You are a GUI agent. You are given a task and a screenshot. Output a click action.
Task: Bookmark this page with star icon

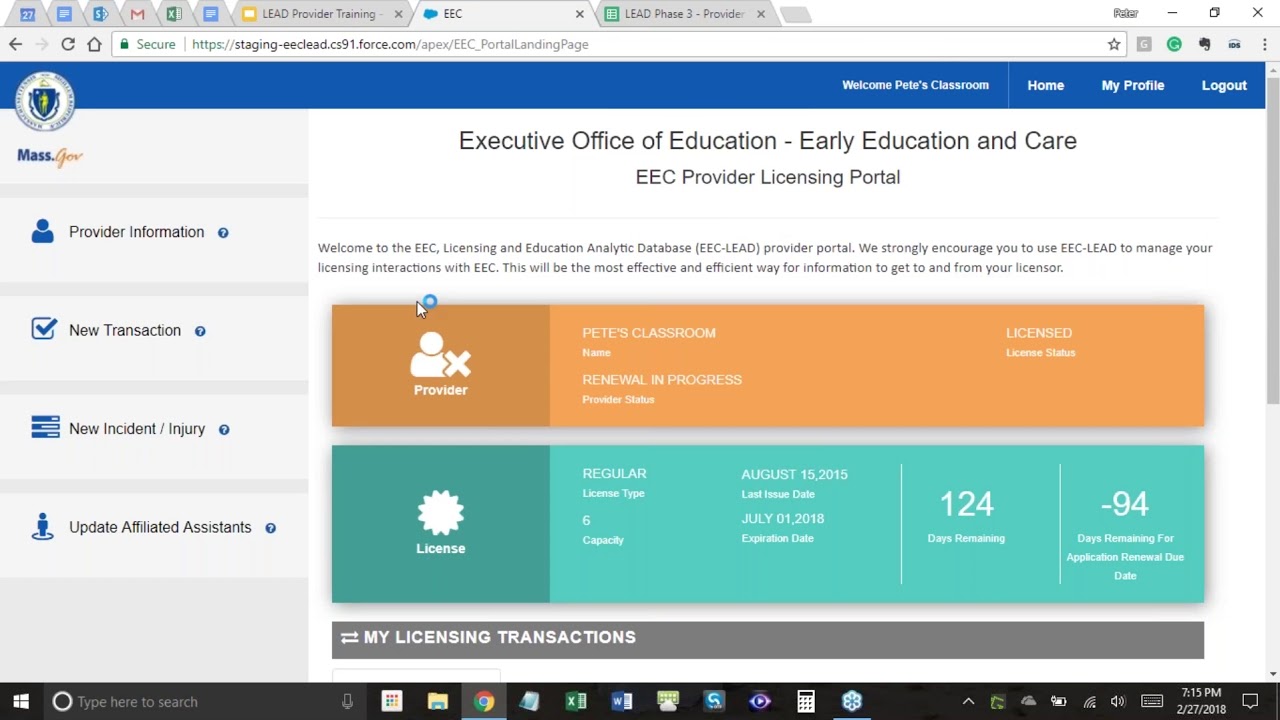(x=1114, y=44)
